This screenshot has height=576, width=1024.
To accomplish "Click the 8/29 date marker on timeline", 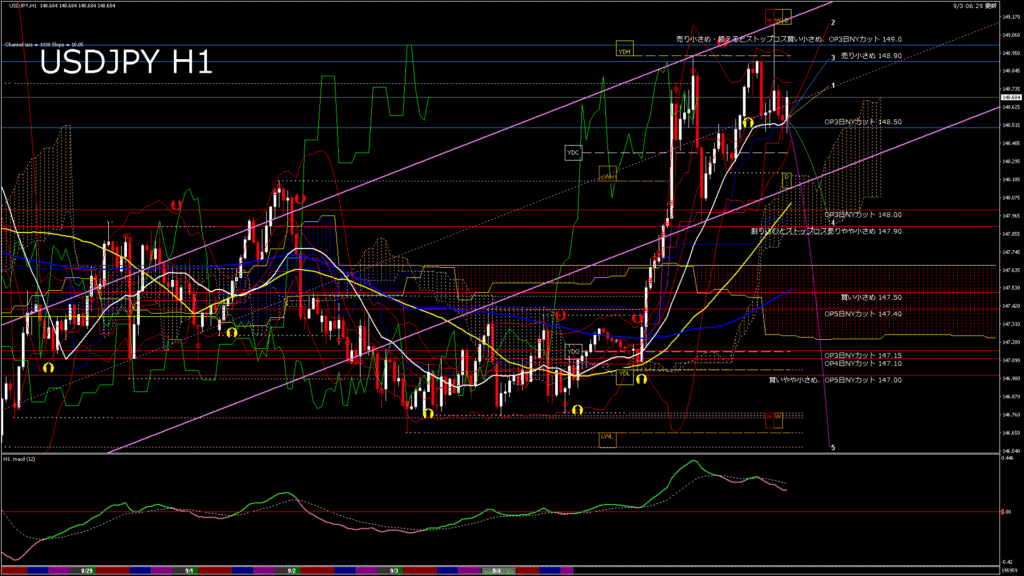I will (87, 570).
